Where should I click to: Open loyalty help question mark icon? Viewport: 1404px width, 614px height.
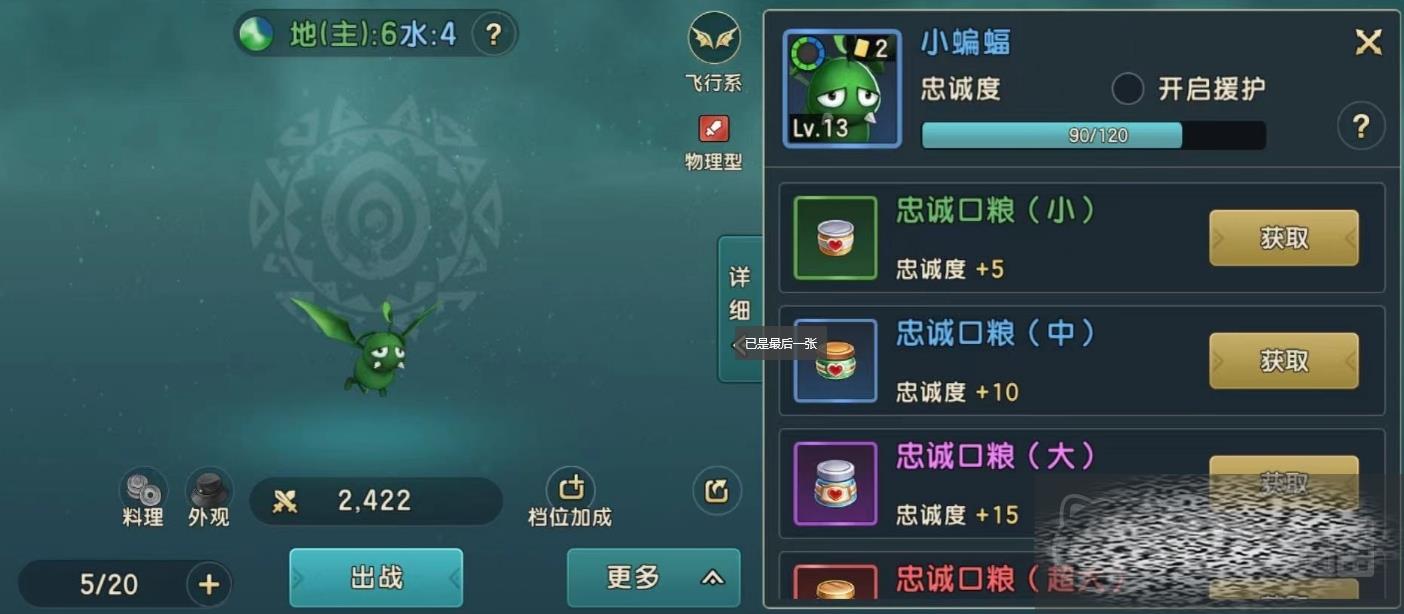click(x=1361, y=127)
